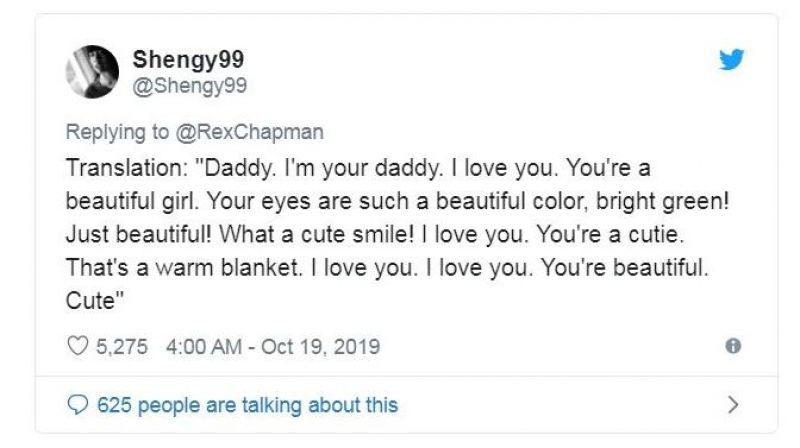Click the 5,275 likes count
Viewport: 800px width, 448px height.
[x=122, y=347]
